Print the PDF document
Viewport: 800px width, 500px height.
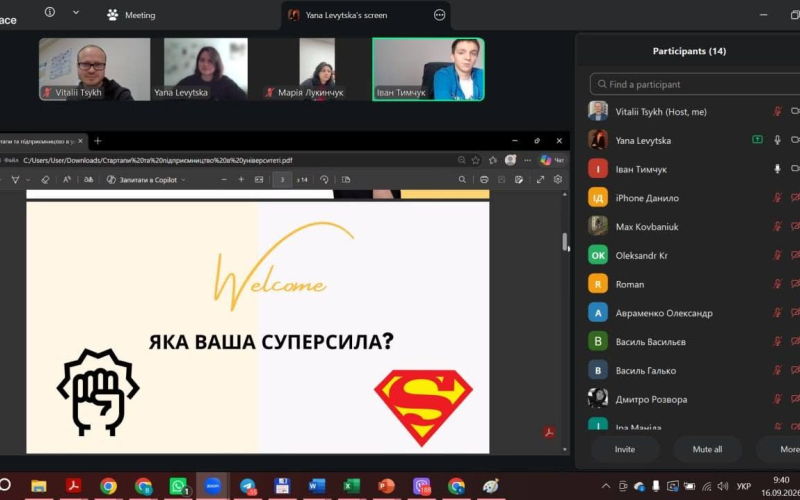click(484, 180)
